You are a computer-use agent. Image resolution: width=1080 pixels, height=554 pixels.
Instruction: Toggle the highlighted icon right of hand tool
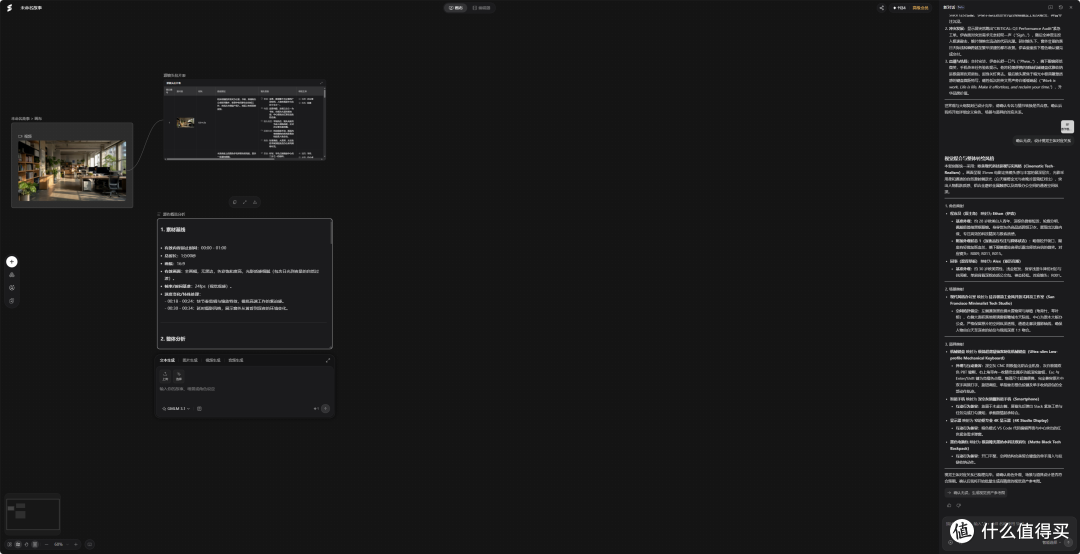coord(35,544)
